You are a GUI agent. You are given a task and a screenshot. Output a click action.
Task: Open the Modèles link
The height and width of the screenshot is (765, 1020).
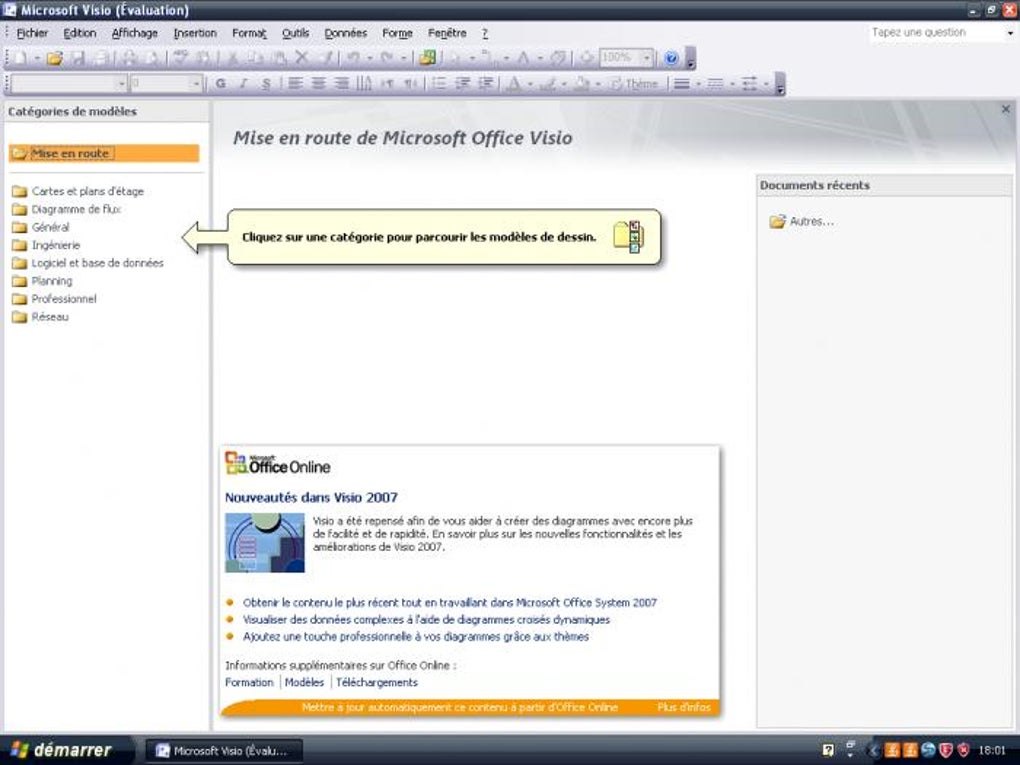[x=304, y=682]
